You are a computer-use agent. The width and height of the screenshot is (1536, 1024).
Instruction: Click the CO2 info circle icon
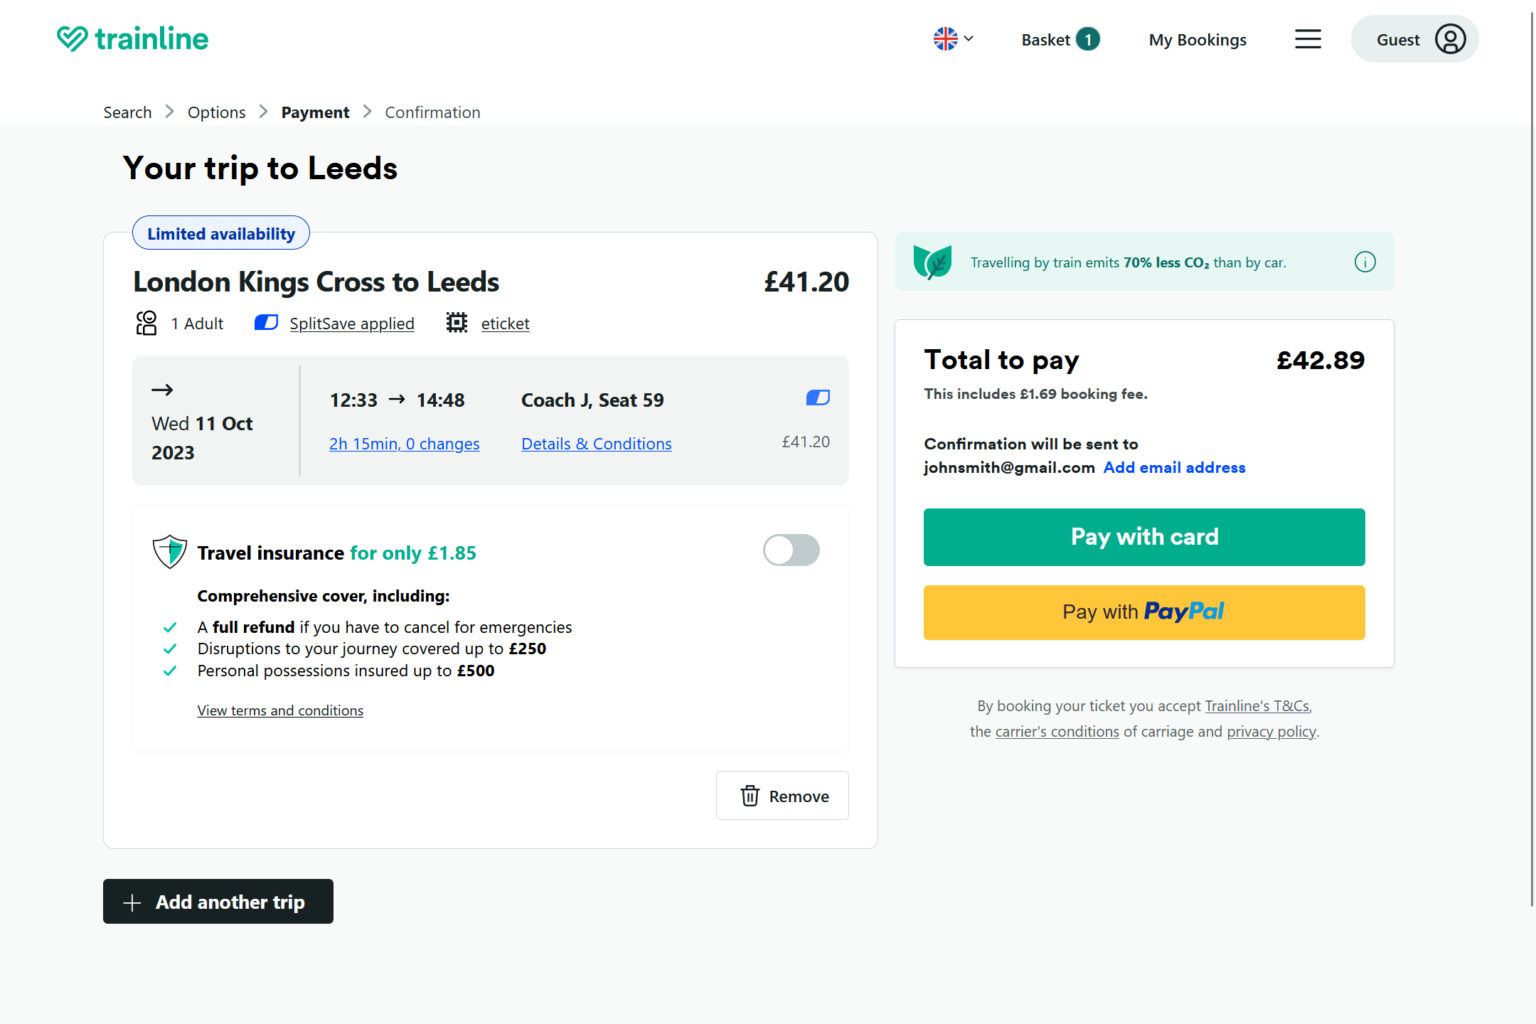pos(1365,261)
